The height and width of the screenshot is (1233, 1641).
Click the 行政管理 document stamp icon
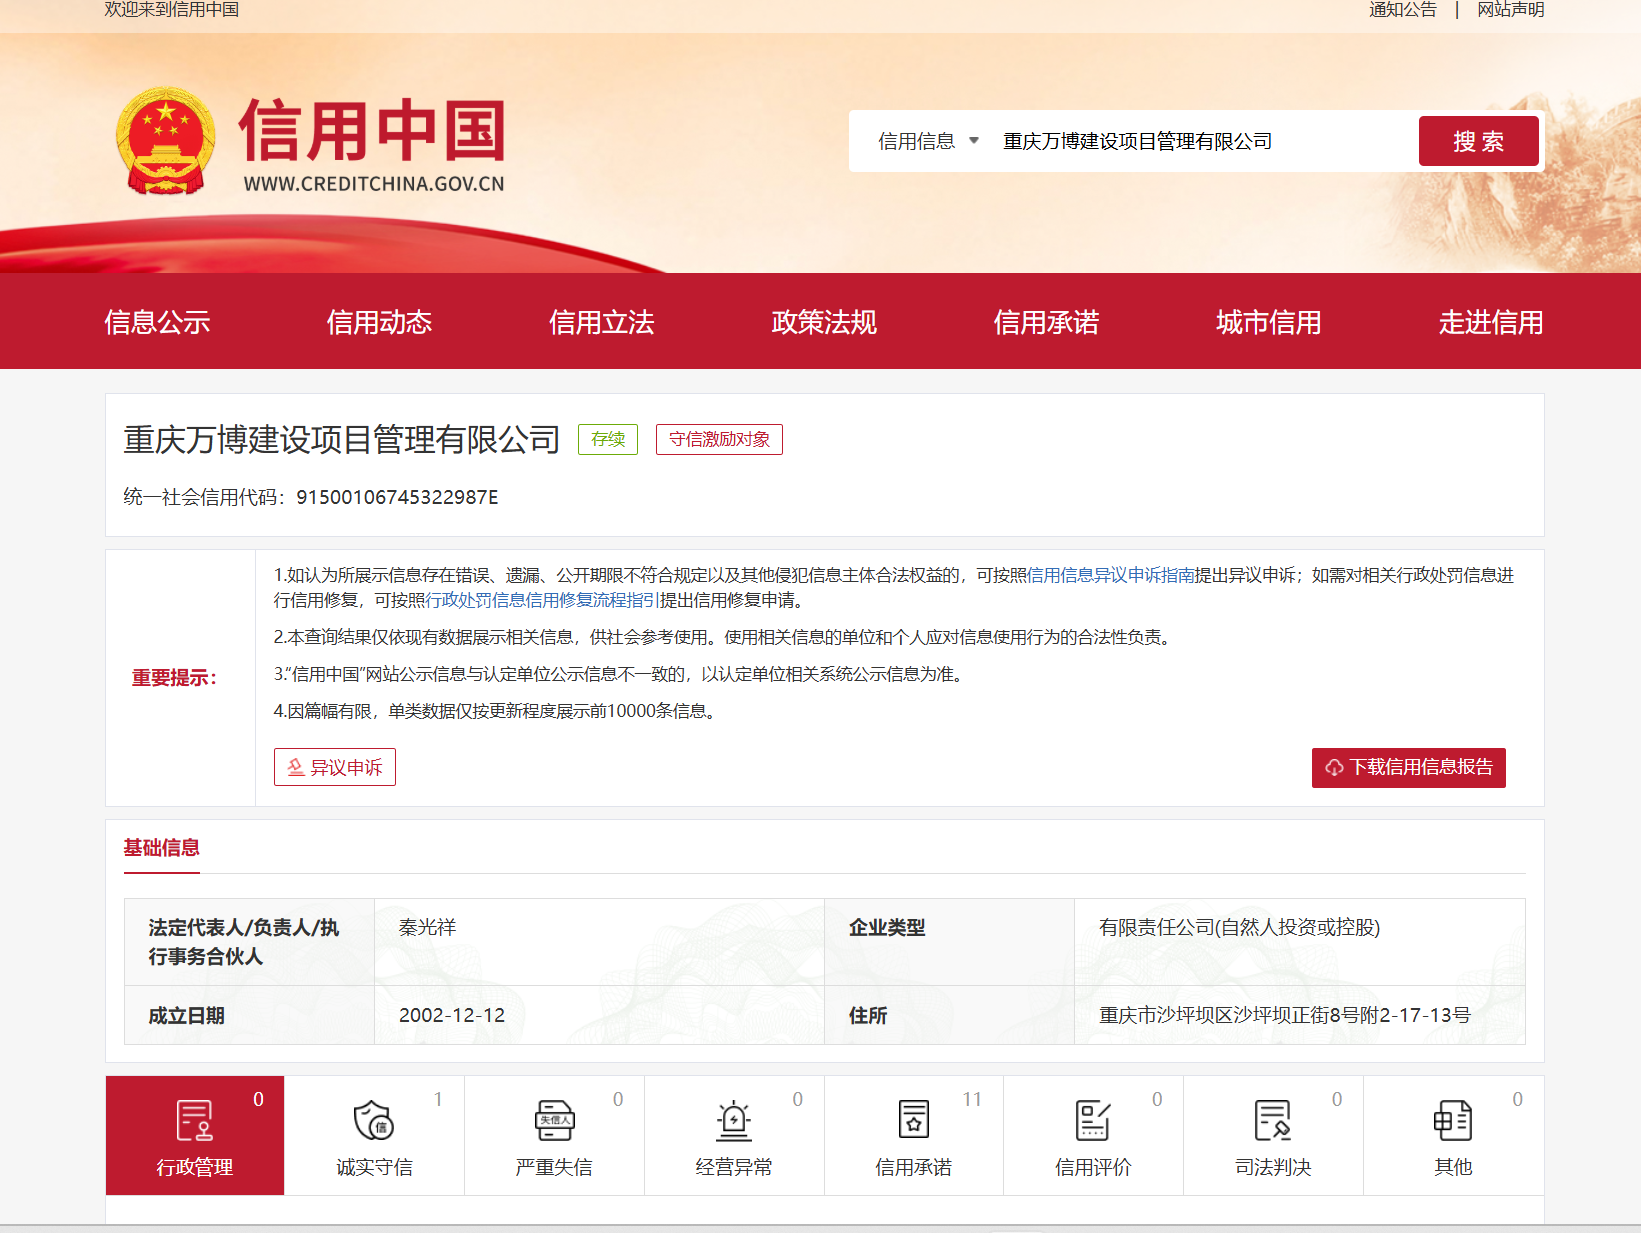point(194,1120)
